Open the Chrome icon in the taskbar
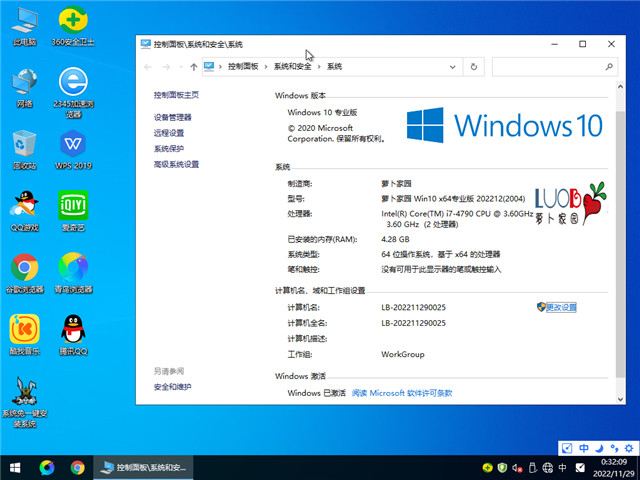Image resolution: width=640 pixels, height=480 pixels. [x=78, y=468]
